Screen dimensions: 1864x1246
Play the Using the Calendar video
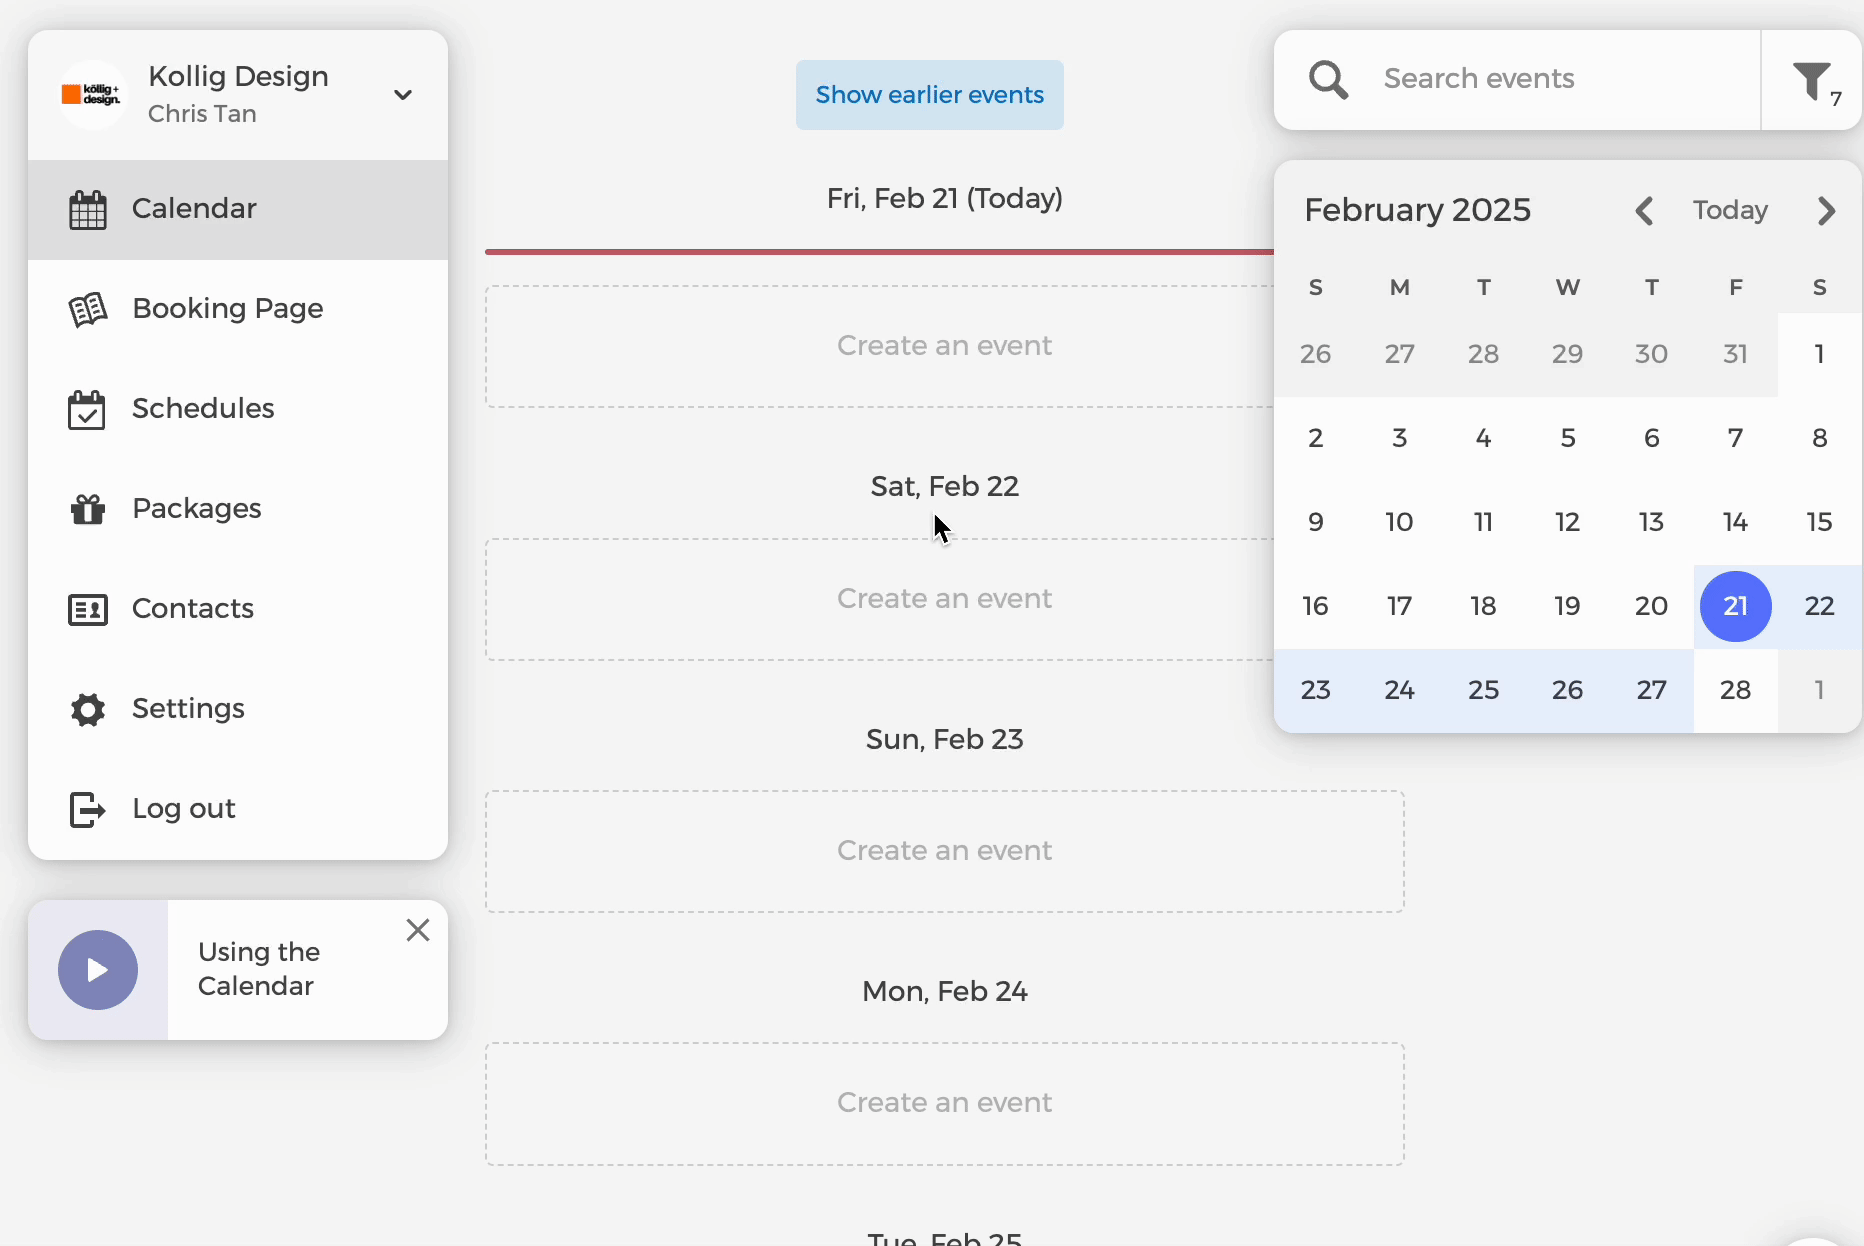[x=97, y=970]
